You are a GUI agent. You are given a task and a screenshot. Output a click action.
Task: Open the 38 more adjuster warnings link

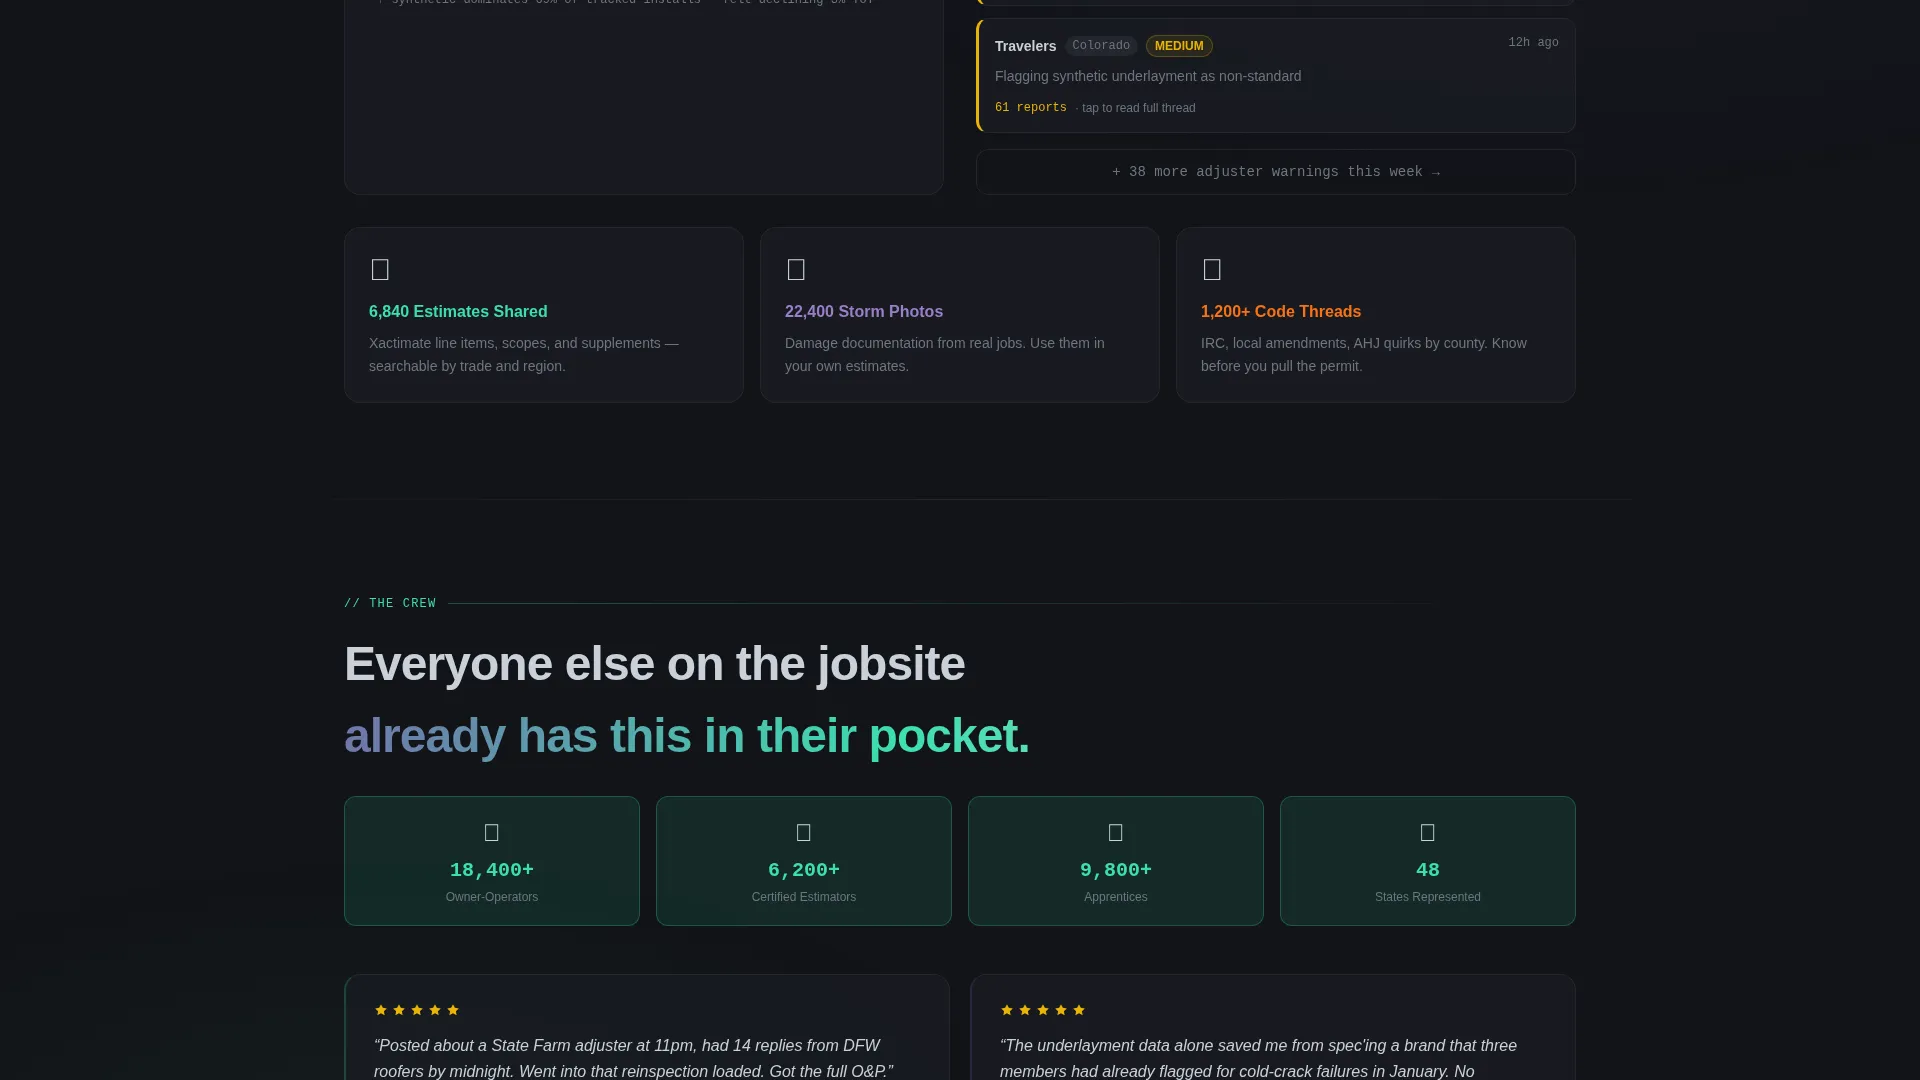coord(1276,172)
